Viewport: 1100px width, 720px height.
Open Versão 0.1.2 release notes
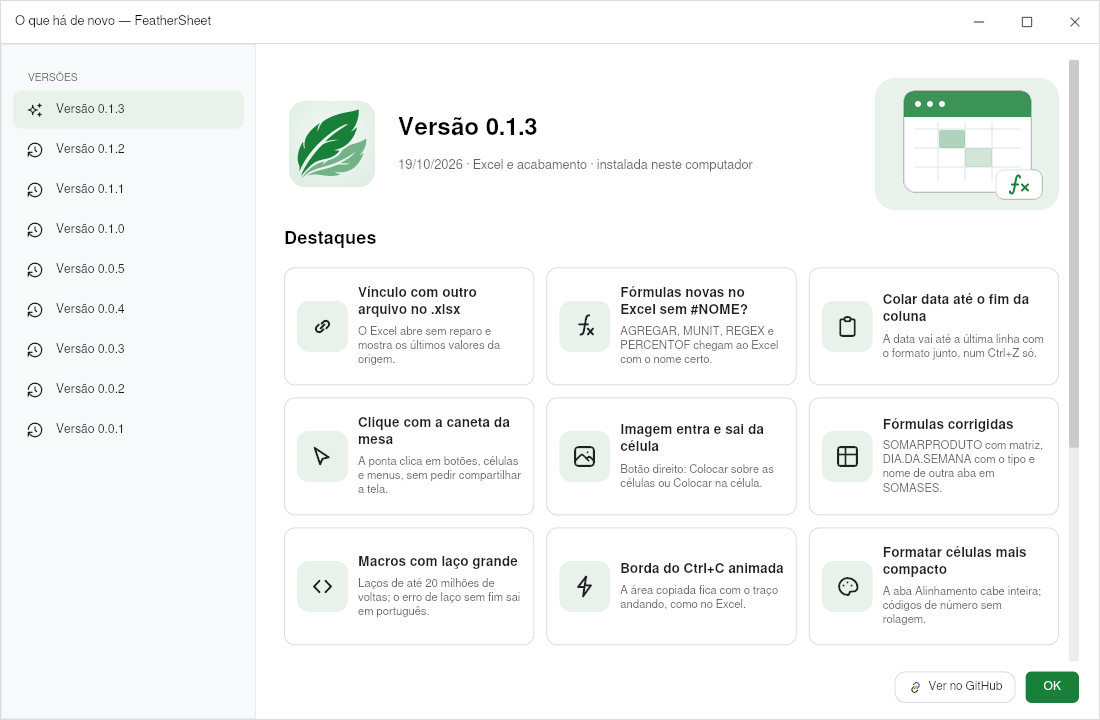pyautogui.click(x=128, y=149)
